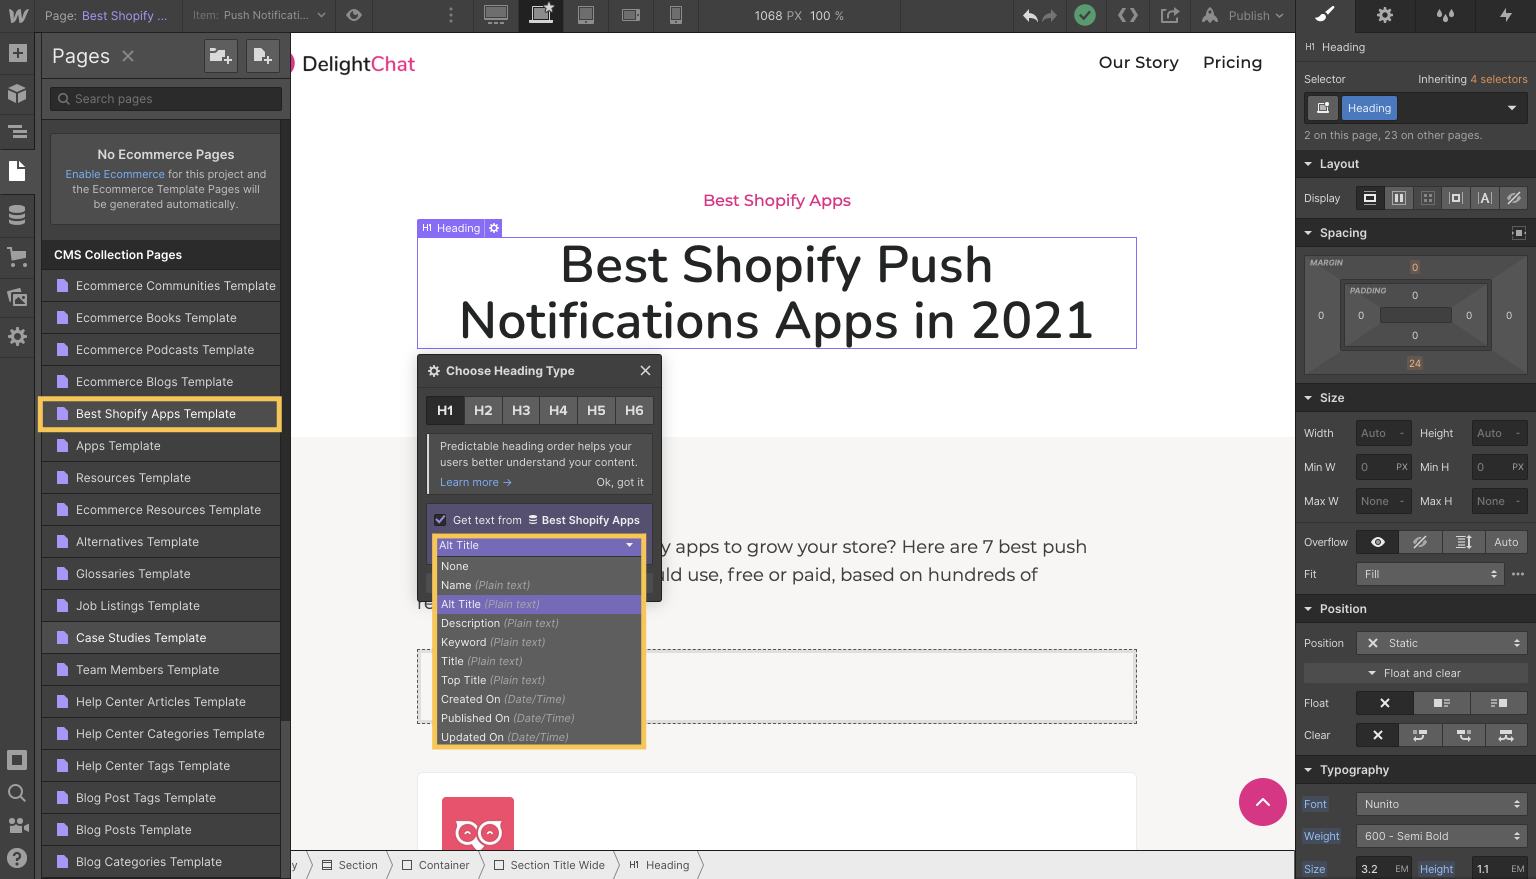Screen dimensions: 1536x879
Task: Create a new page folder
Action: pos(220,56)
